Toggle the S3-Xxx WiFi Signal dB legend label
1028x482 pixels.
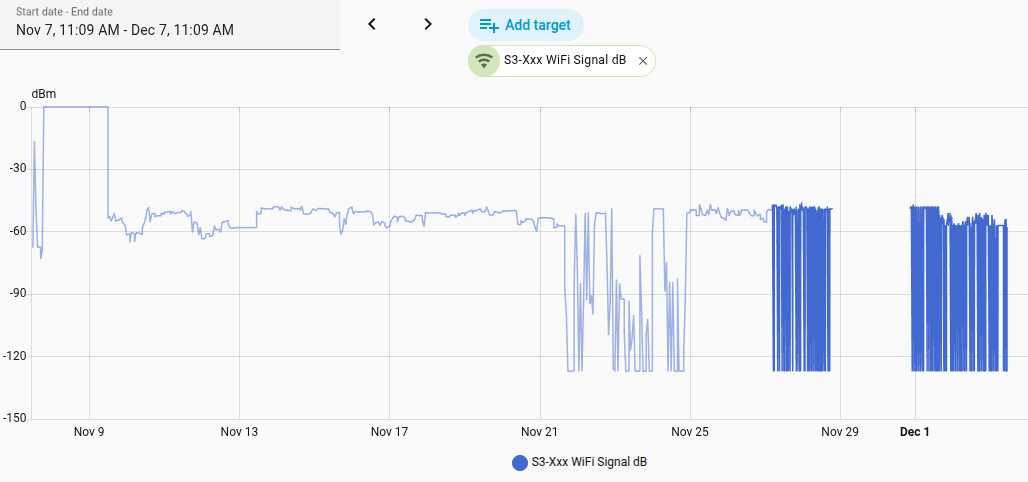589,463
